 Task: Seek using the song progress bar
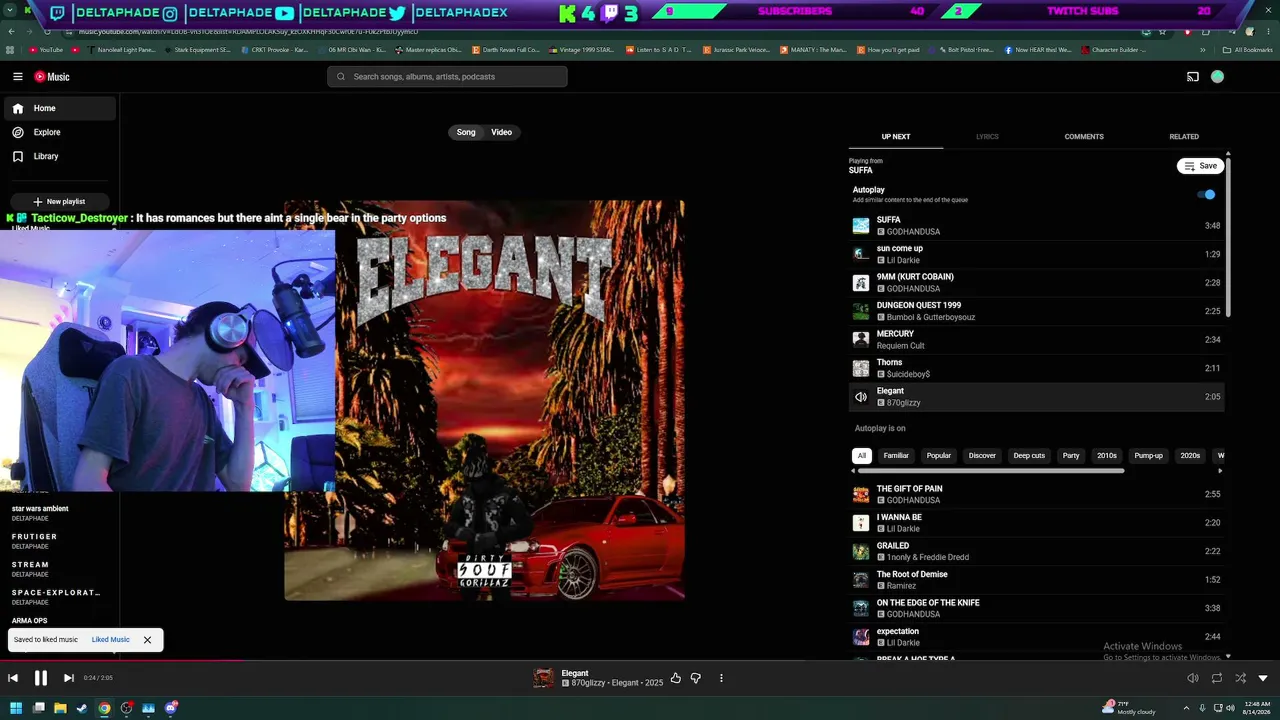tap(640, 660)
